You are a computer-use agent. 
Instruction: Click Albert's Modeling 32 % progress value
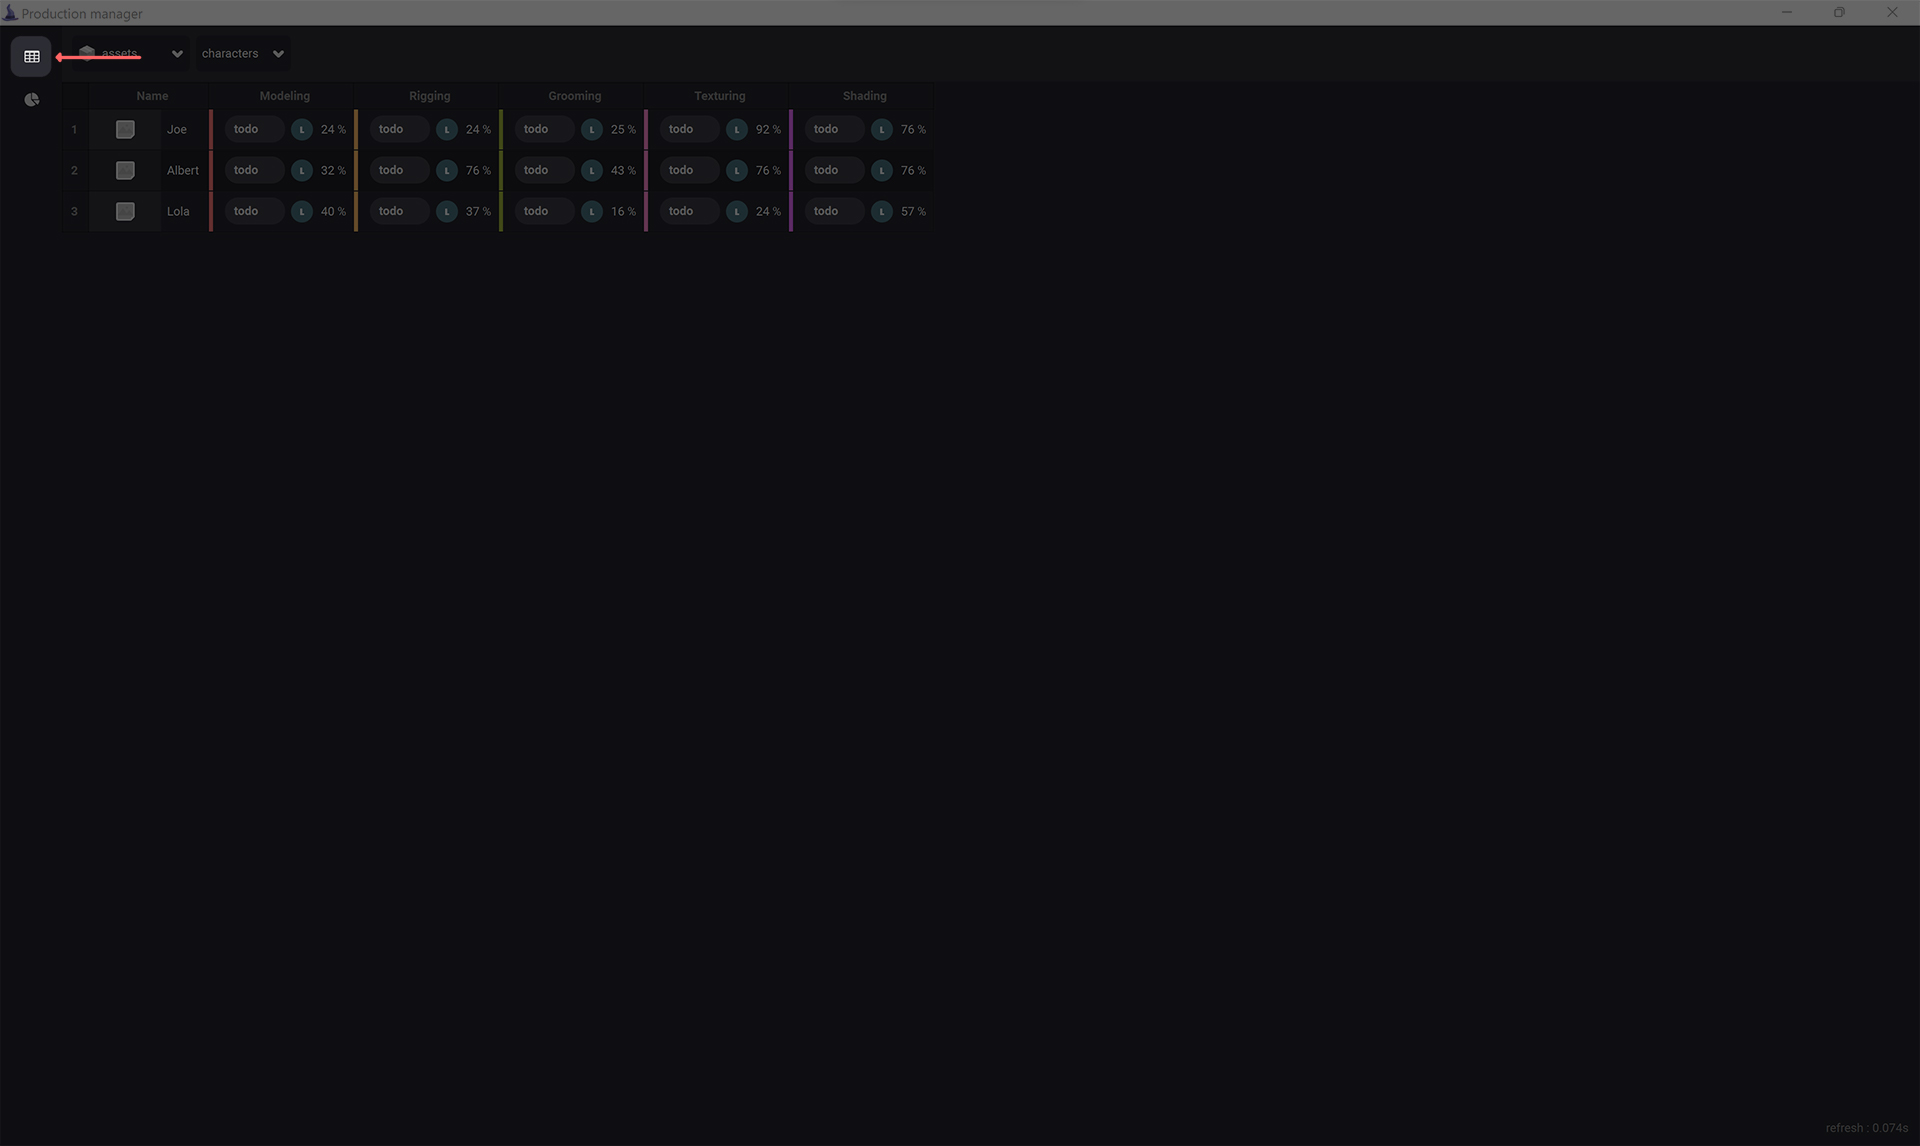[x=333, y=171]
